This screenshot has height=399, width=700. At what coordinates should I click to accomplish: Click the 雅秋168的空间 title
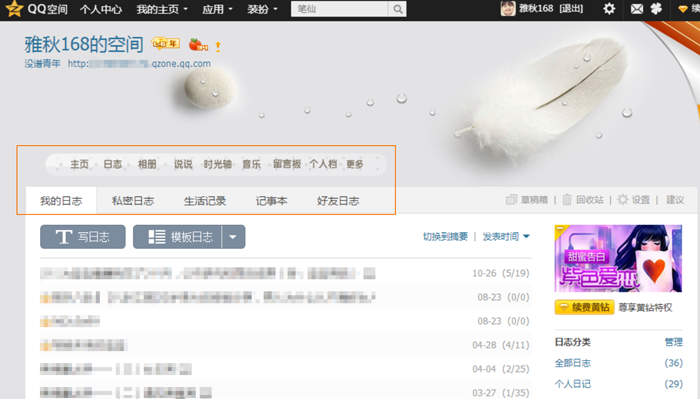click(x=84, y=44)
